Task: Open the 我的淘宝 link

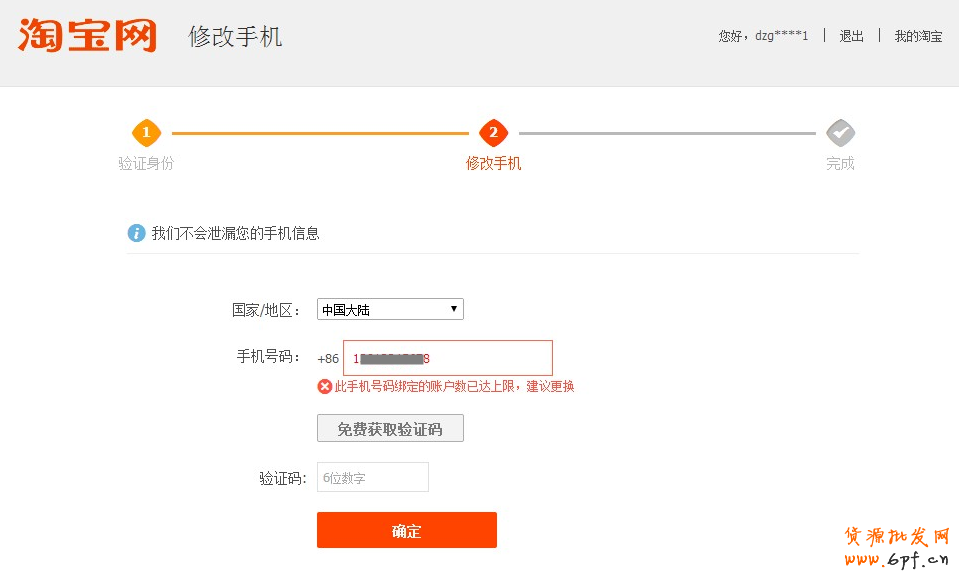Action: (x=918, y=36)
